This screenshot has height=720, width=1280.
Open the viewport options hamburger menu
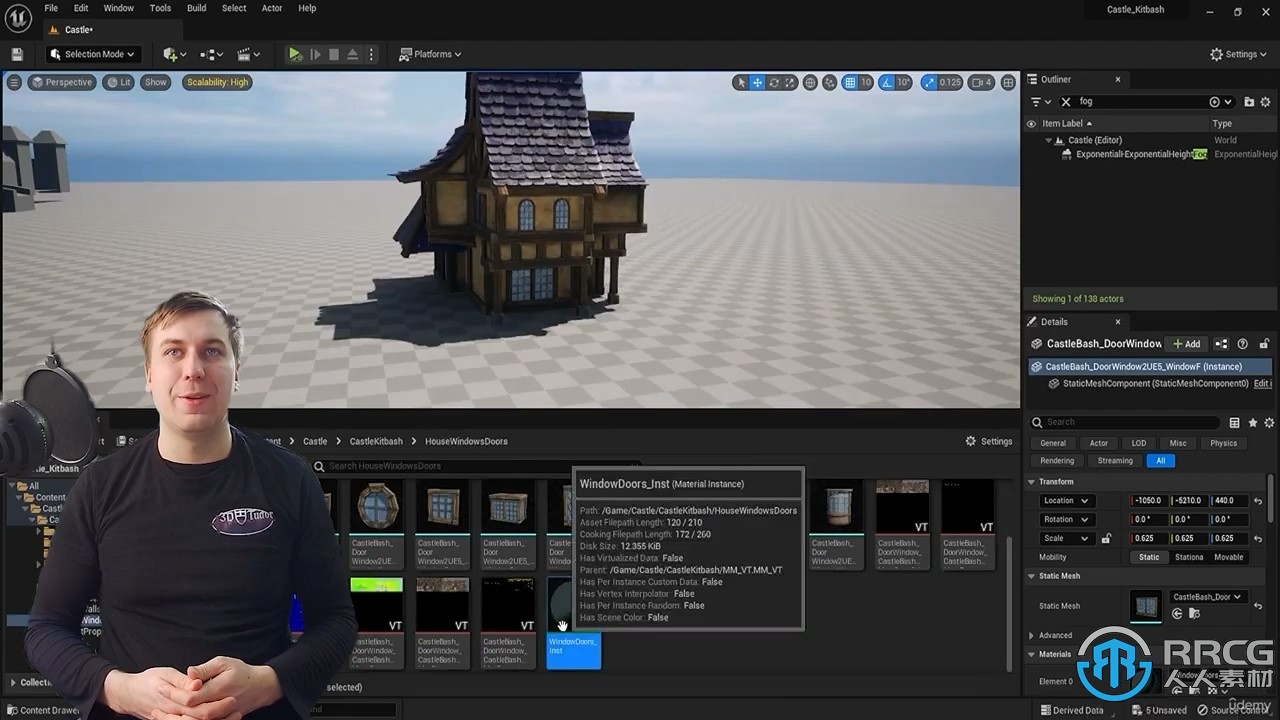coord(14,82)
